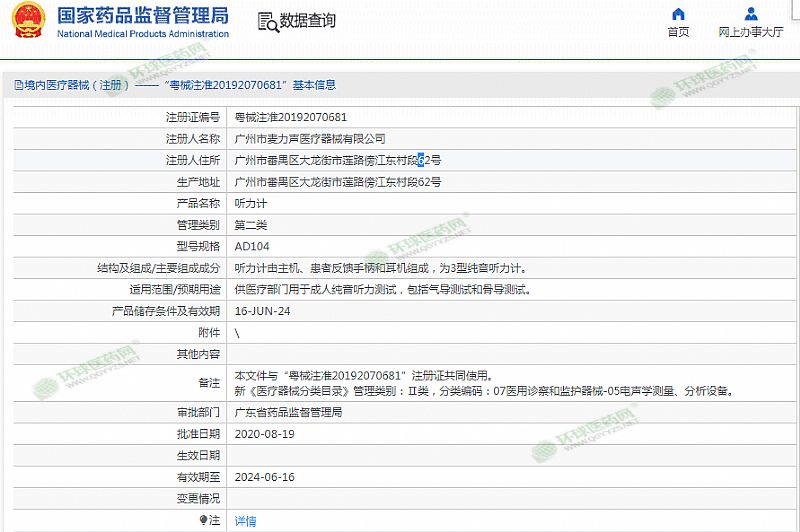Open the 首页 text link
The width and height of the screenshot is (800, 532).
pos(678,32)
